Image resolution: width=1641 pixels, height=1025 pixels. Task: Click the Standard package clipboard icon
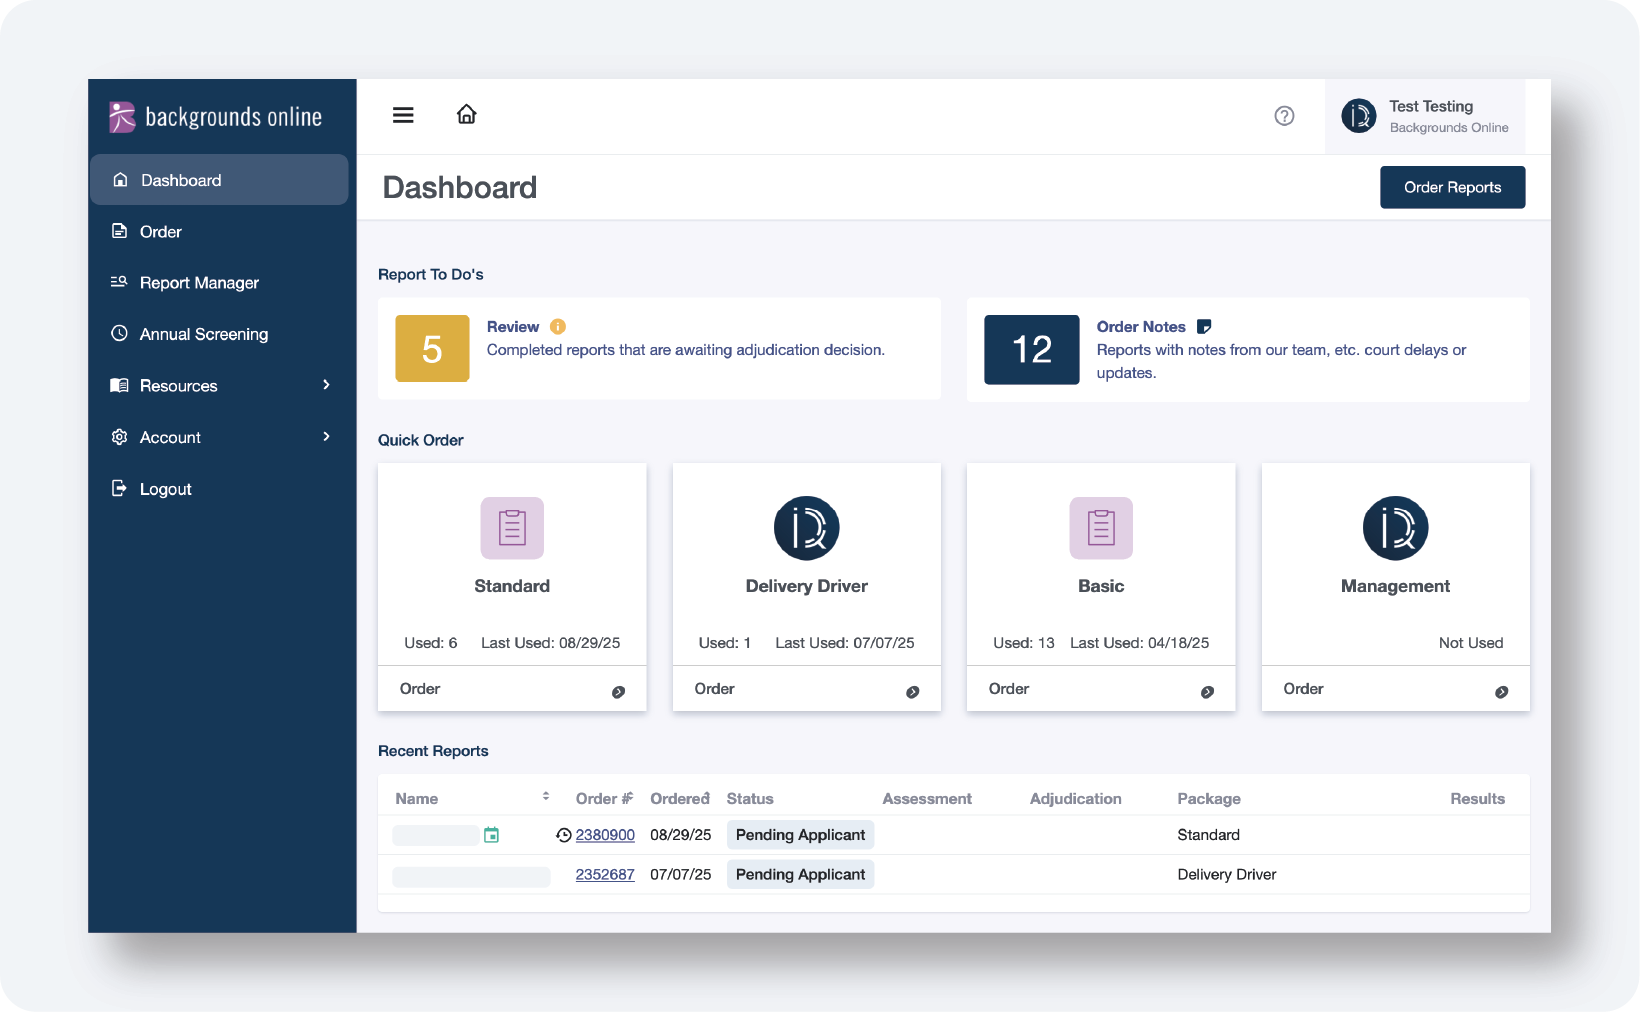click(512, 528)
